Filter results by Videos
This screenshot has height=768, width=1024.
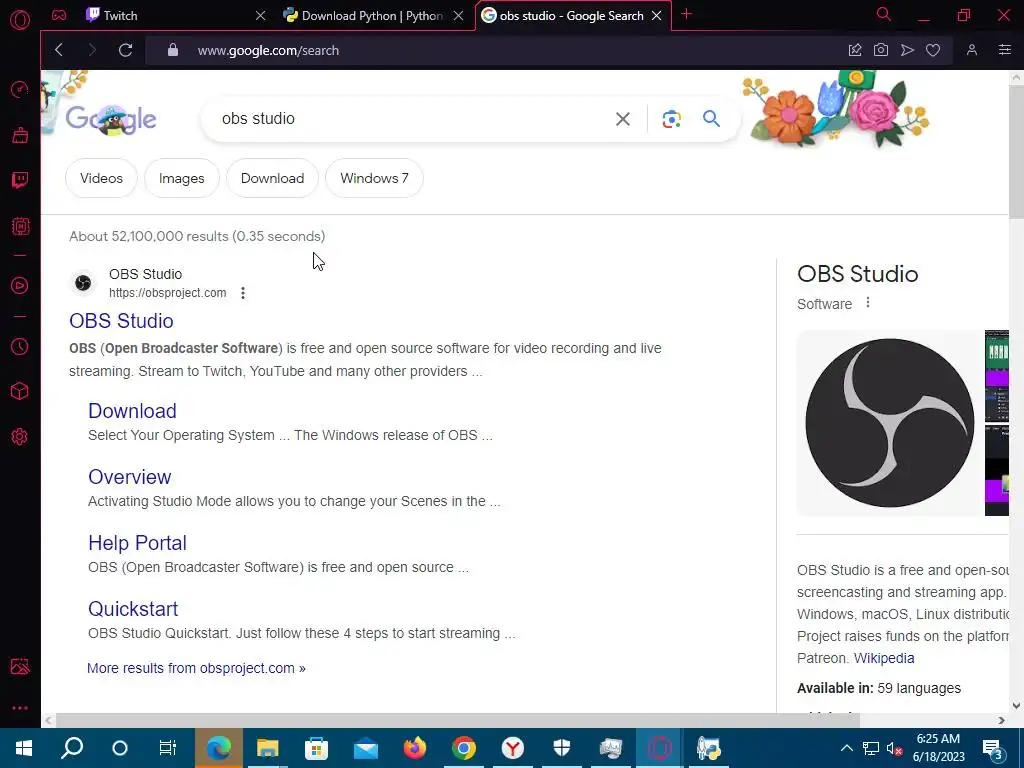(x=101, y=178)
